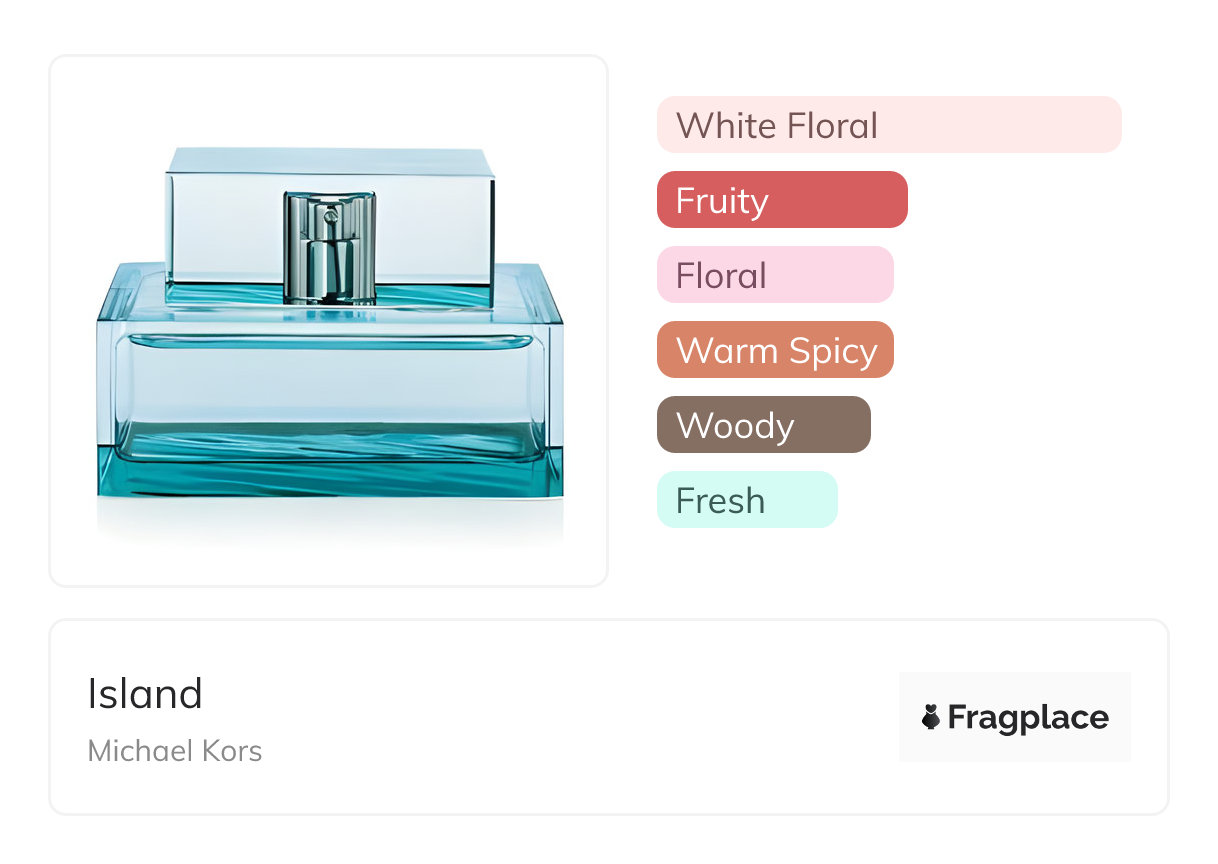The height and width of the screenshot is (864, 1218).
Task: Pick the Warm Spicy accord tag
Action: 774,350
